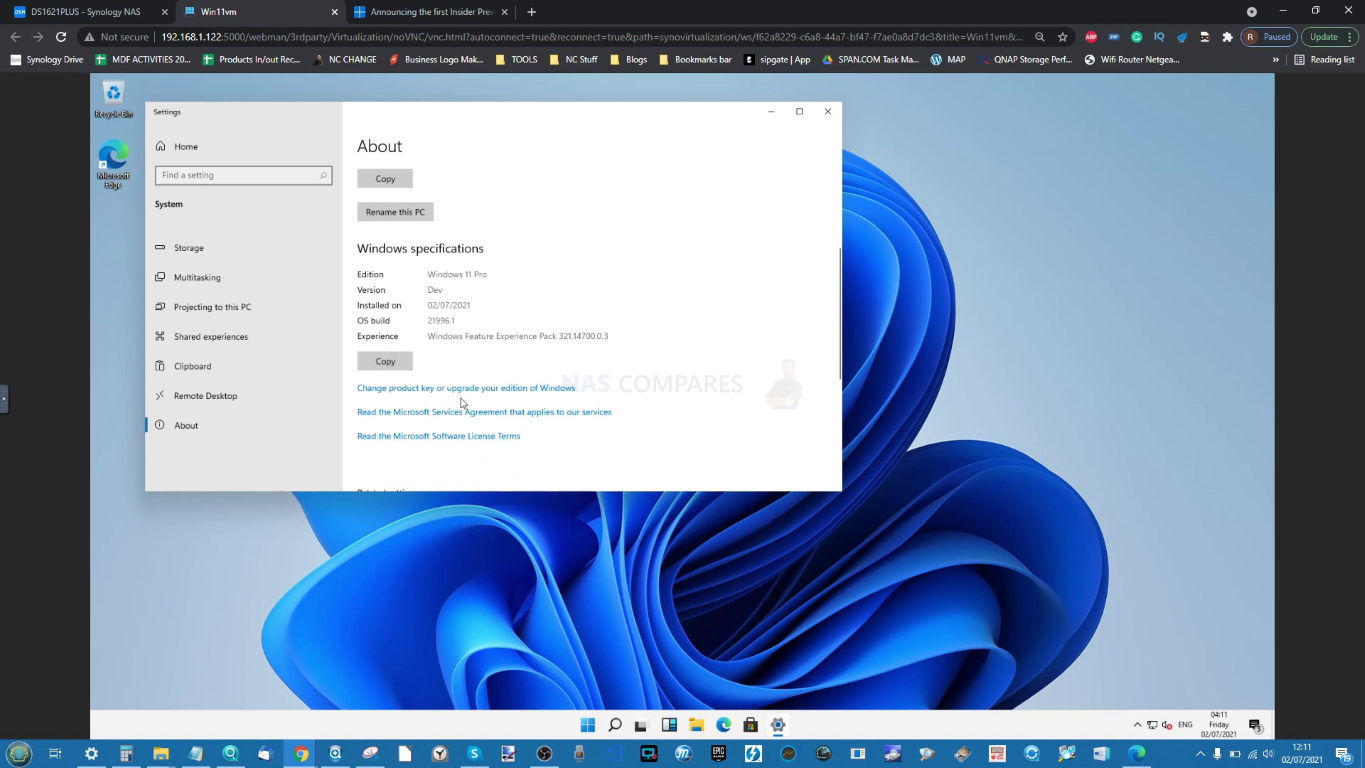Screen dimensions: 1365x768
Task: Open a new Chrome tab
Action: [531, 12]
